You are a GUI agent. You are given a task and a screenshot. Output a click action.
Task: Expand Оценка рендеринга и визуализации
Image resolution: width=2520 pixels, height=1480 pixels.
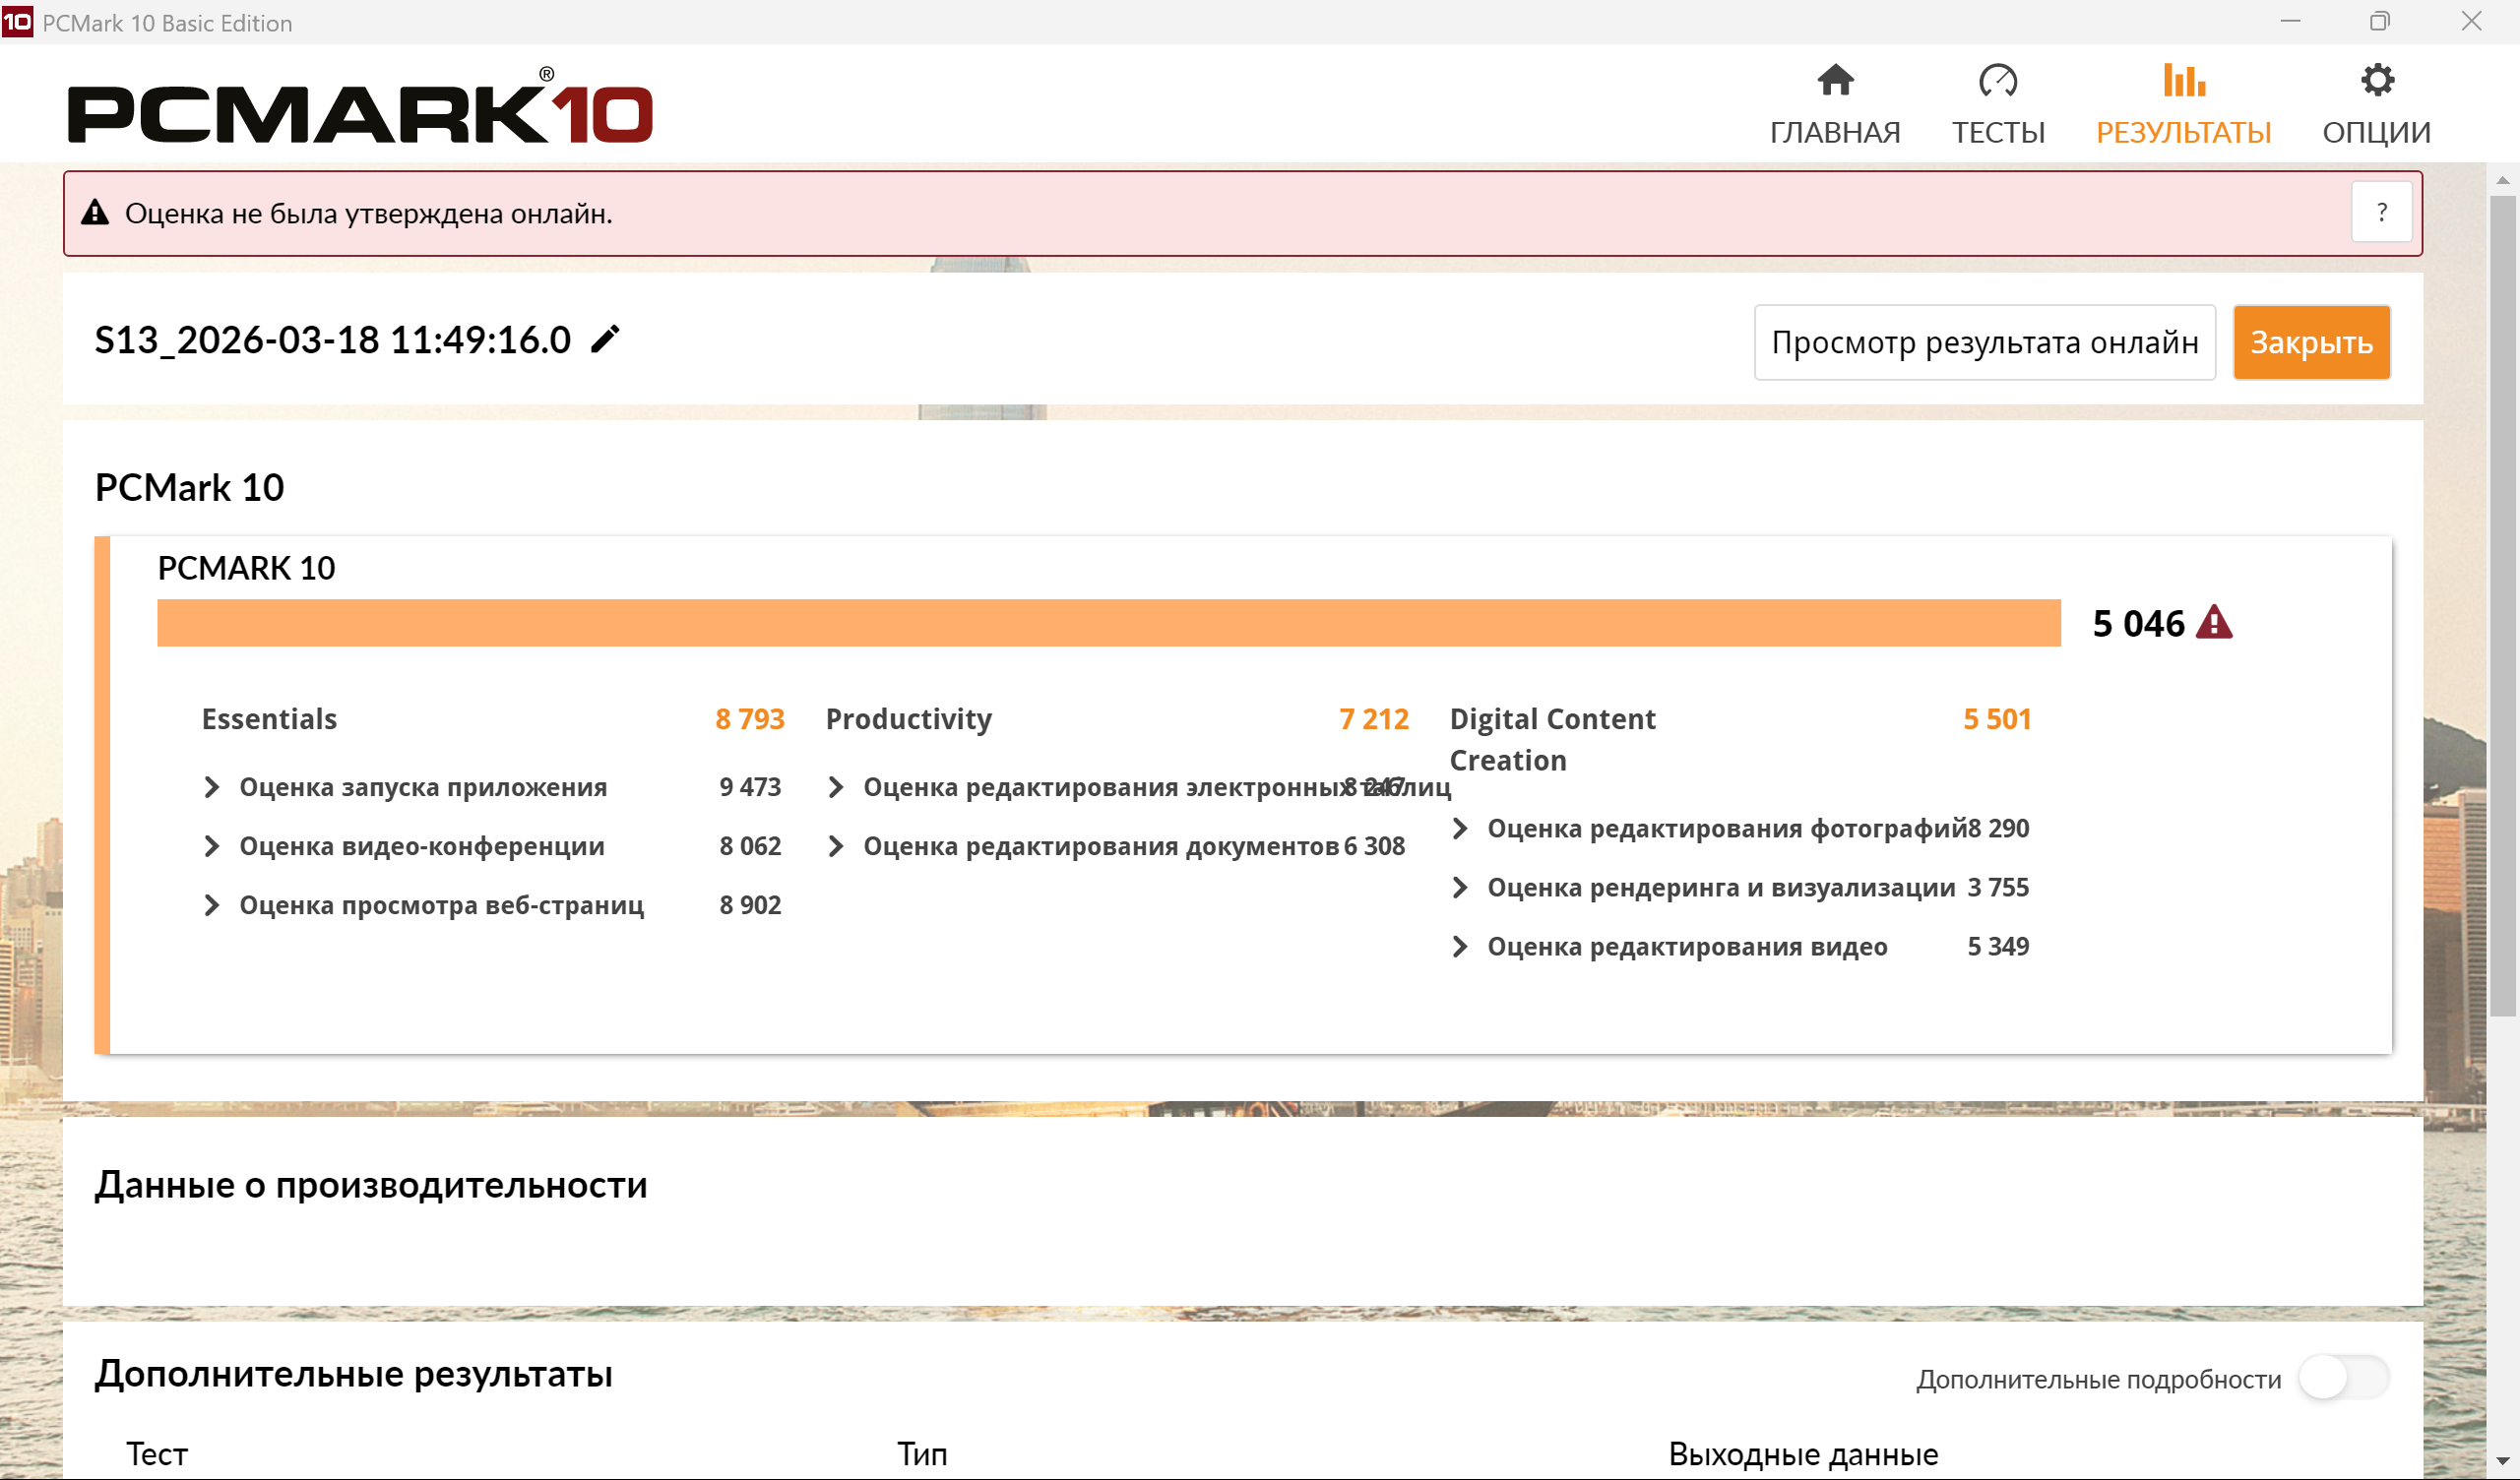1460,887
